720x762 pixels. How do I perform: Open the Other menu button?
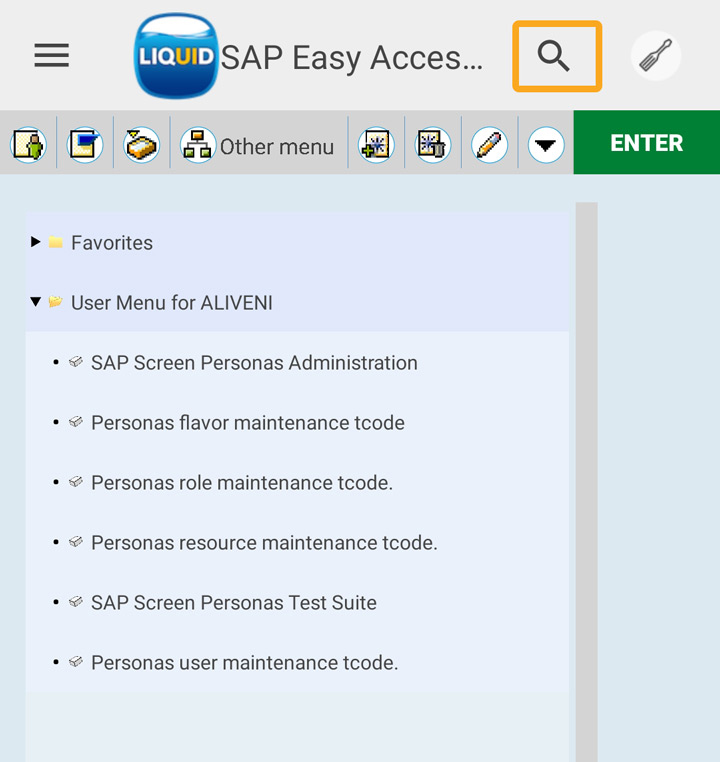pyautogui.click(x=258, y=146)
